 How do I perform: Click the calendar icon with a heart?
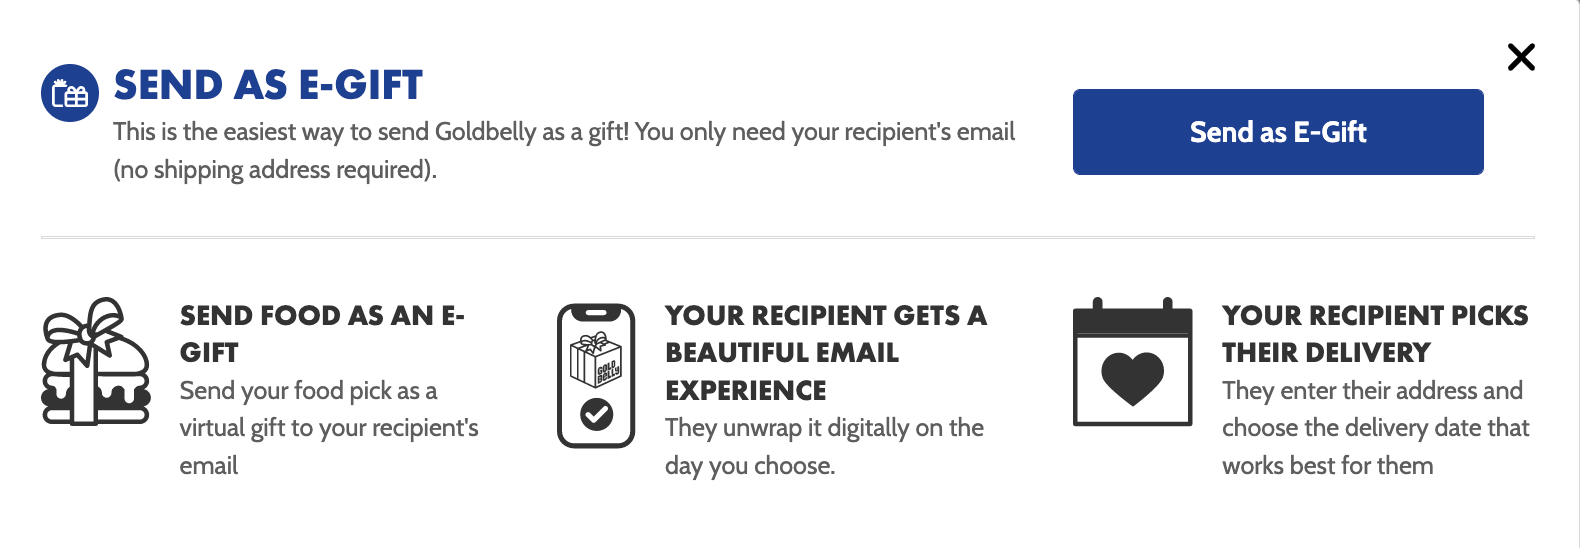coord(1132,364)
